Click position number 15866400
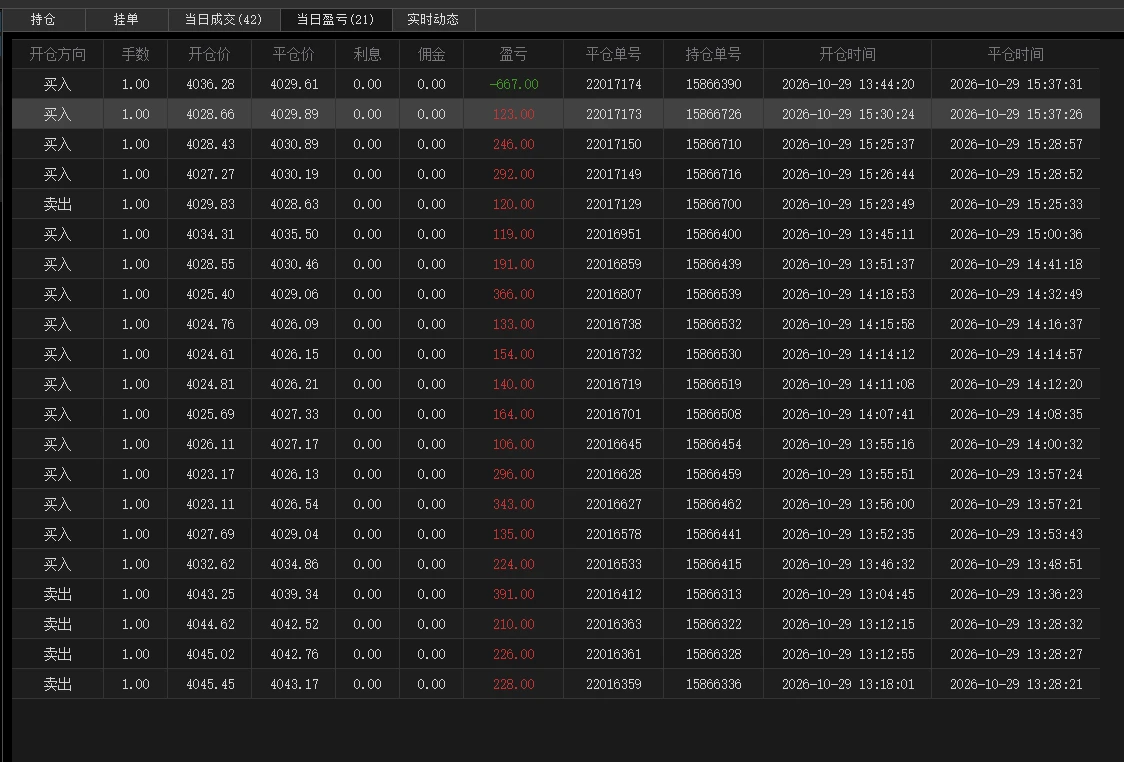1124x762 pixels. pyautogui.click(x=713, y=234)
